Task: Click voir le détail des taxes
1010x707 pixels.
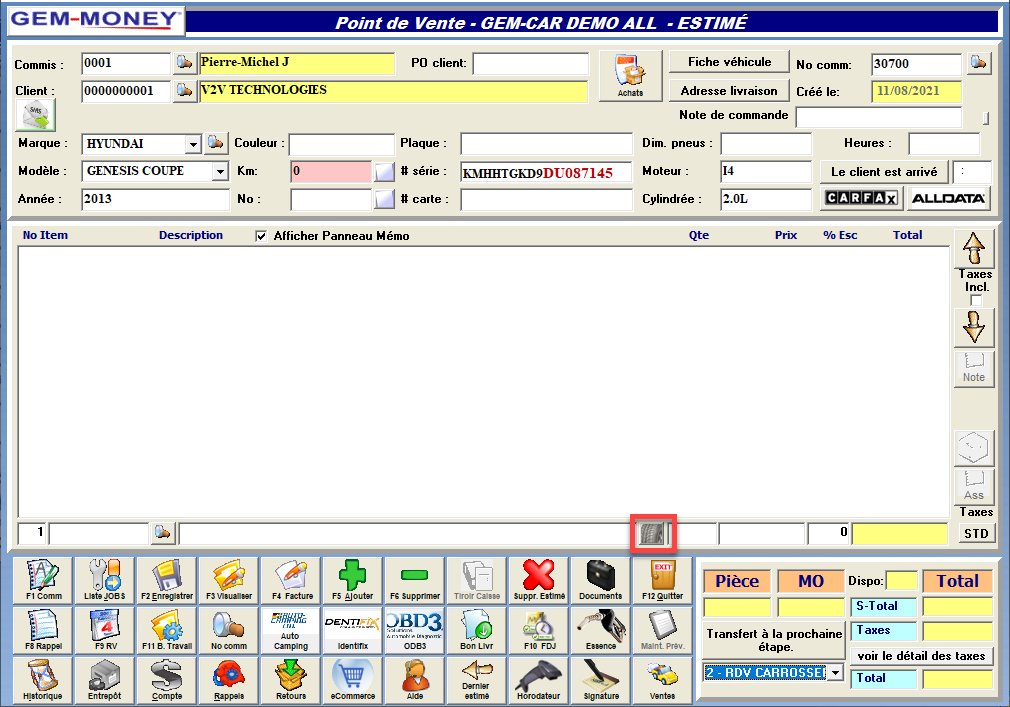Action: coord(921,656)
